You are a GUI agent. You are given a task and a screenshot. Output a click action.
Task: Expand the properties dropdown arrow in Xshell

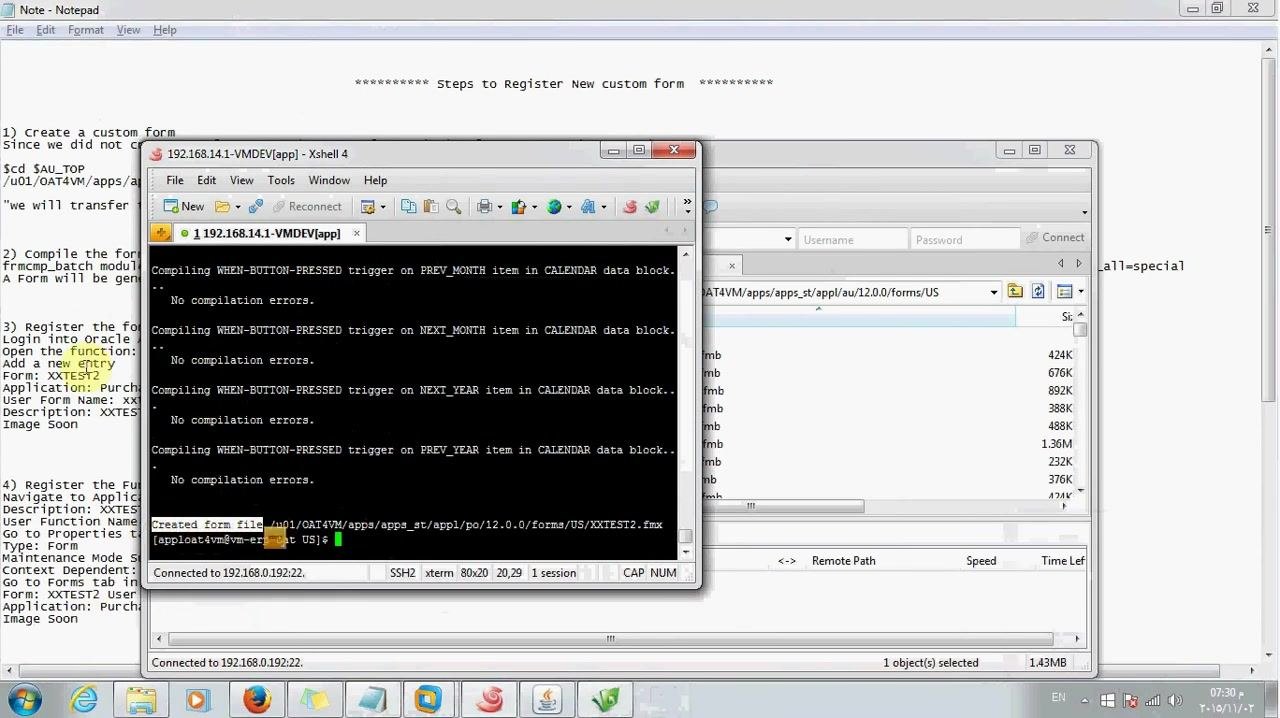(x=383, y=207)
